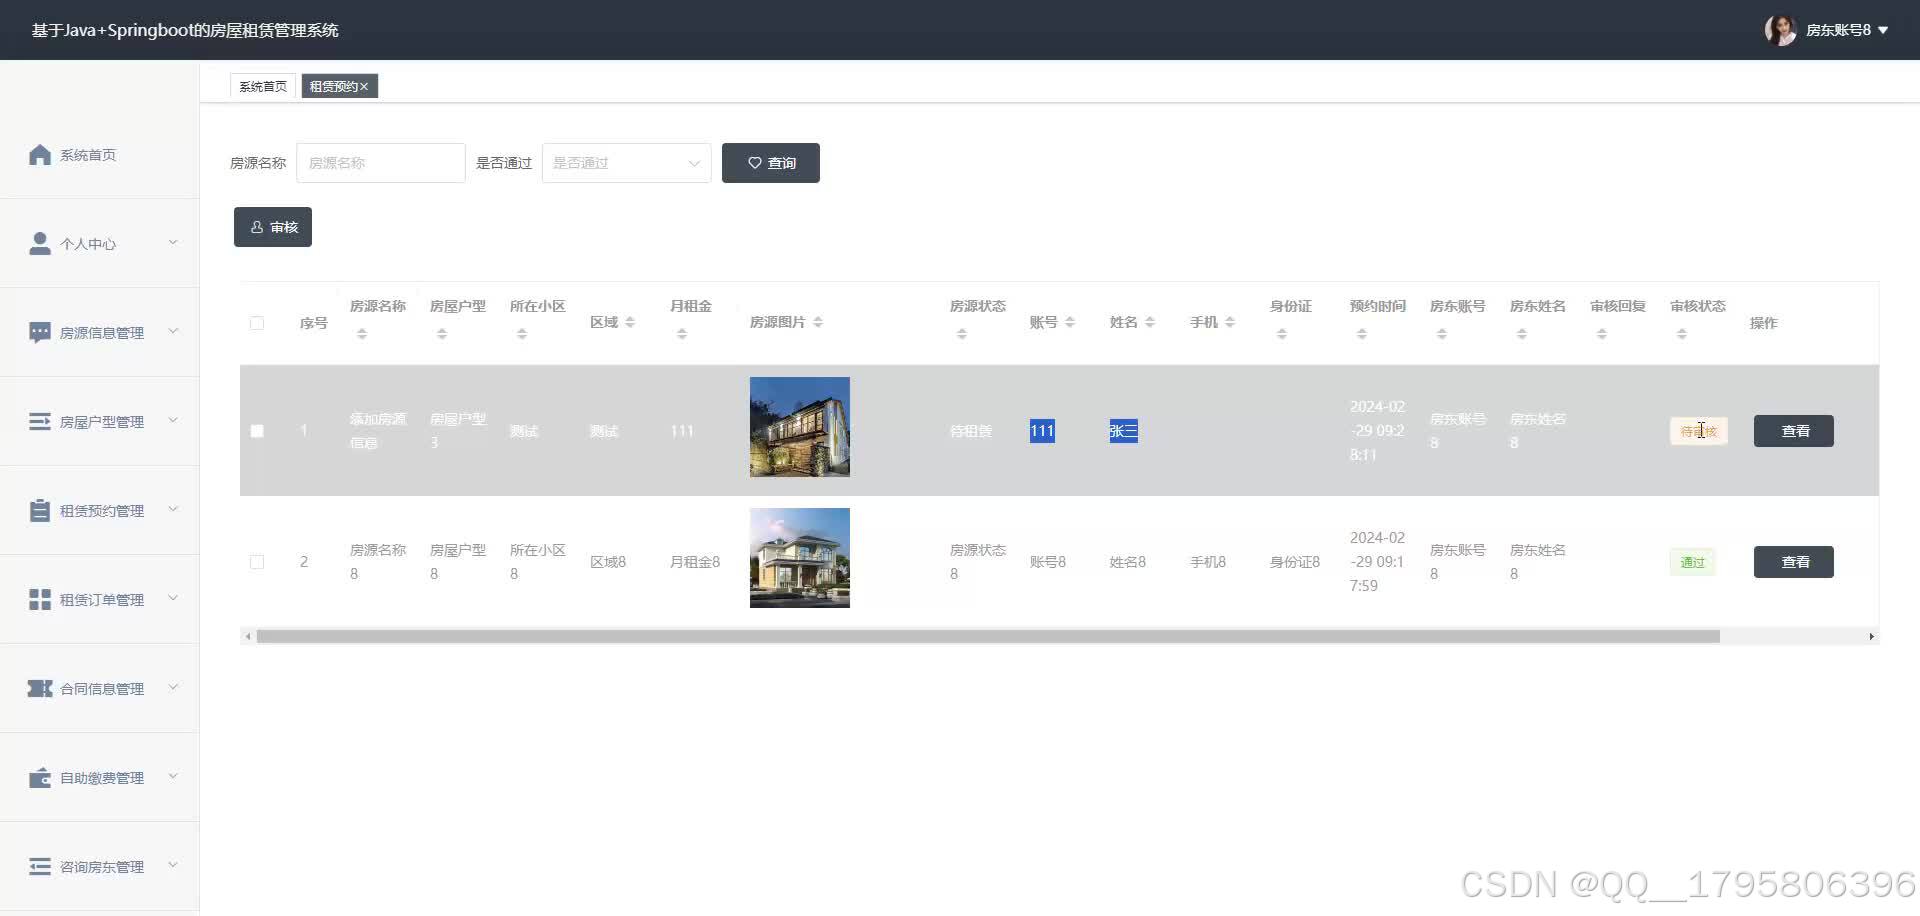Click the horizontal scrollbar thumb under the table
The height and width of the screenshot is (916, 1920).
988,637
